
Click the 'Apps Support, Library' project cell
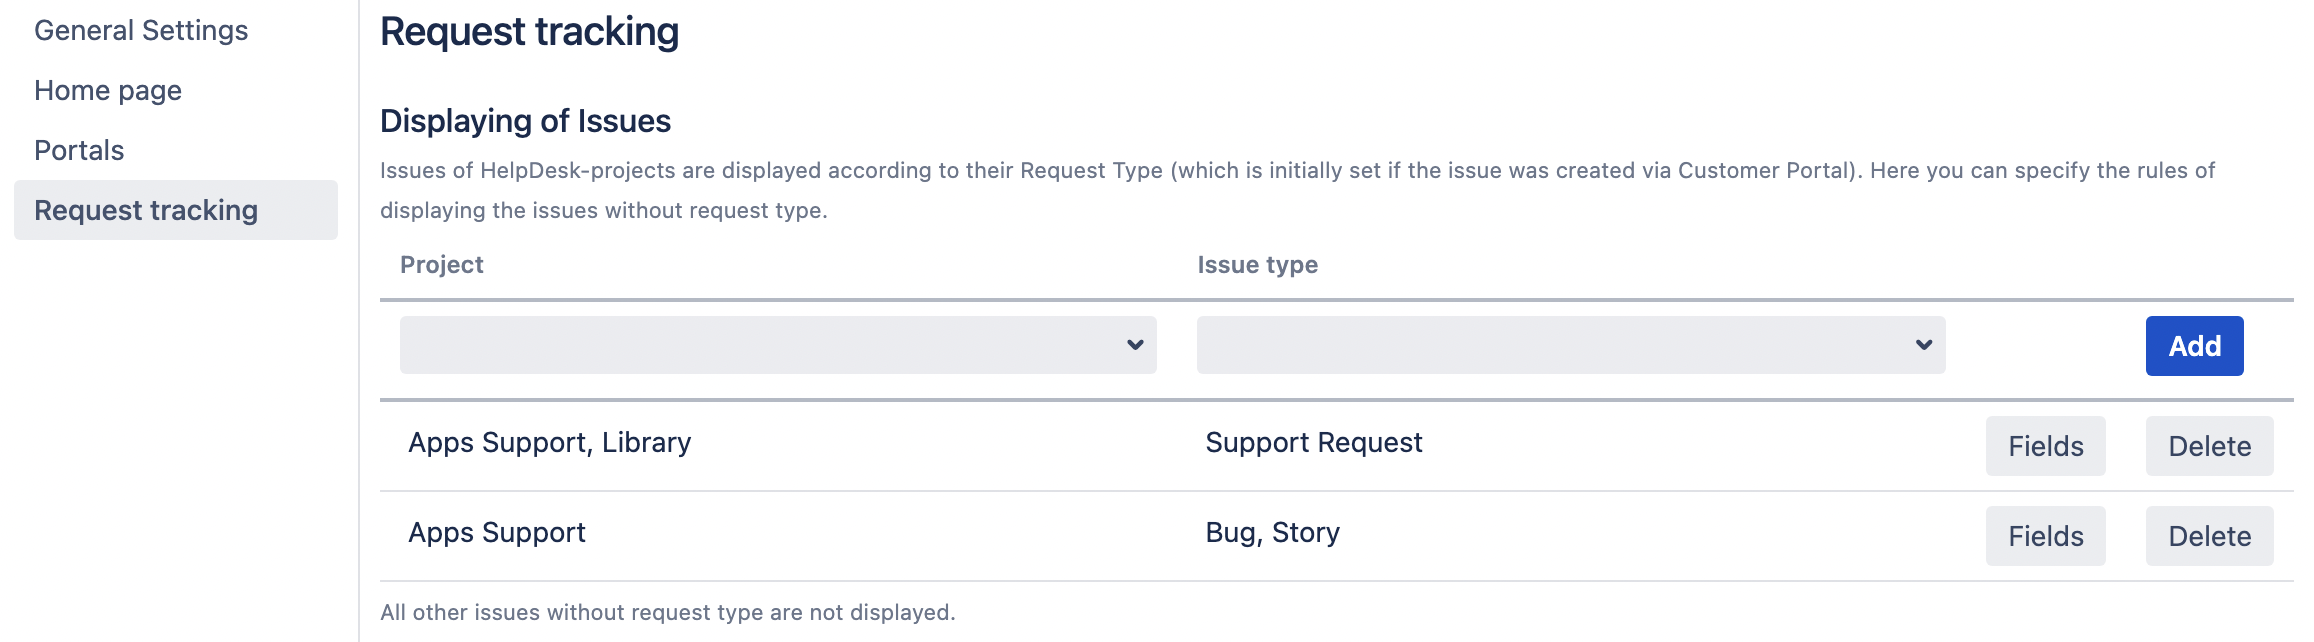point(549,443)
